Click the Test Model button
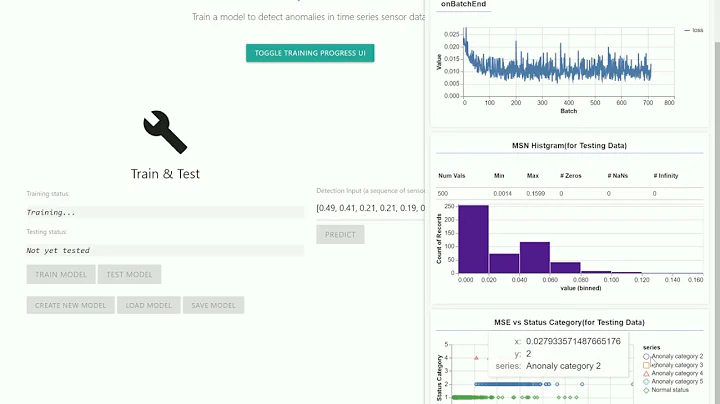The width and height of the screenshot is (720, 404). 129,275
